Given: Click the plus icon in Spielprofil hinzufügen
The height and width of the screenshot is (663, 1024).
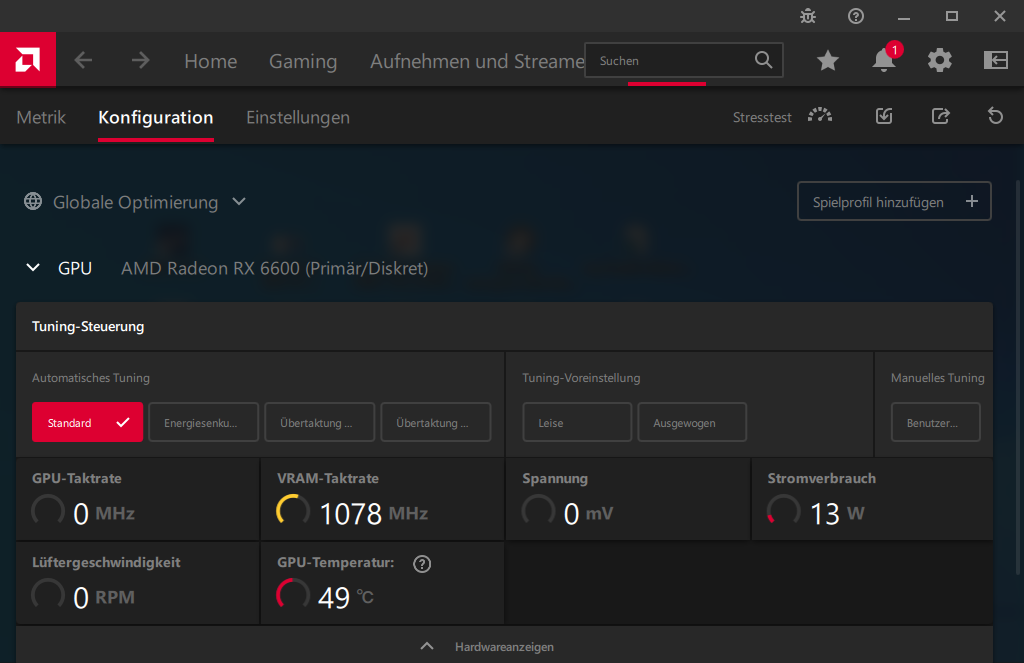Looking at the screenshot, I should click(x=972, y=201).
